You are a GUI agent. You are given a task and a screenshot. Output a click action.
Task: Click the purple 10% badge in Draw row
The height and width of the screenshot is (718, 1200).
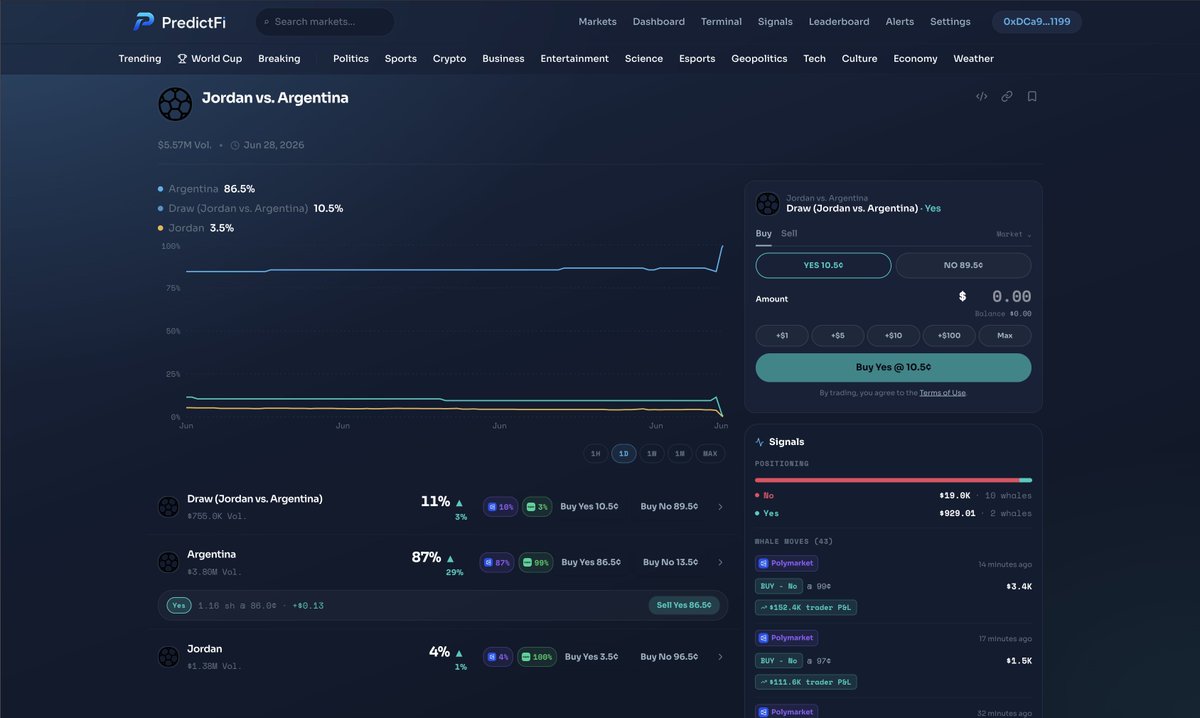(500, 507)
